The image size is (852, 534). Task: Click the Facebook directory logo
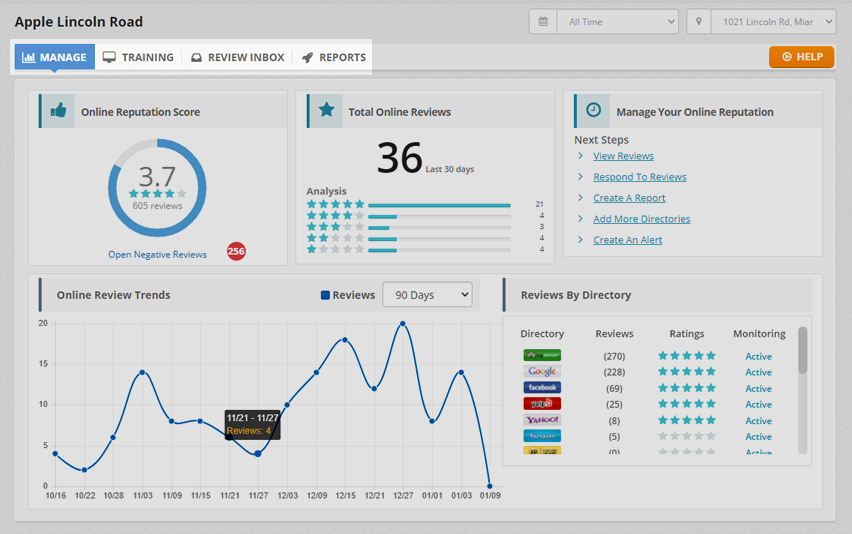point(542,388)
